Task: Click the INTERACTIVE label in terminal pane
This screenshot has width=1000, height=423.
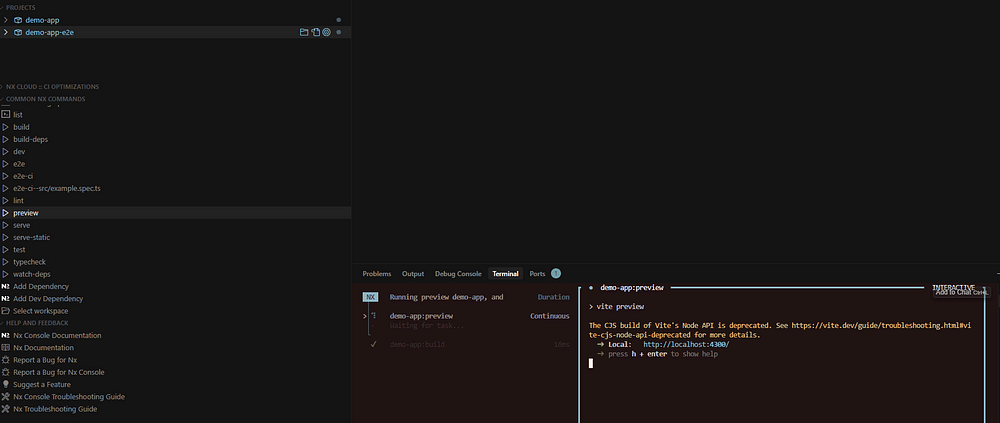Action: point(953,288)
